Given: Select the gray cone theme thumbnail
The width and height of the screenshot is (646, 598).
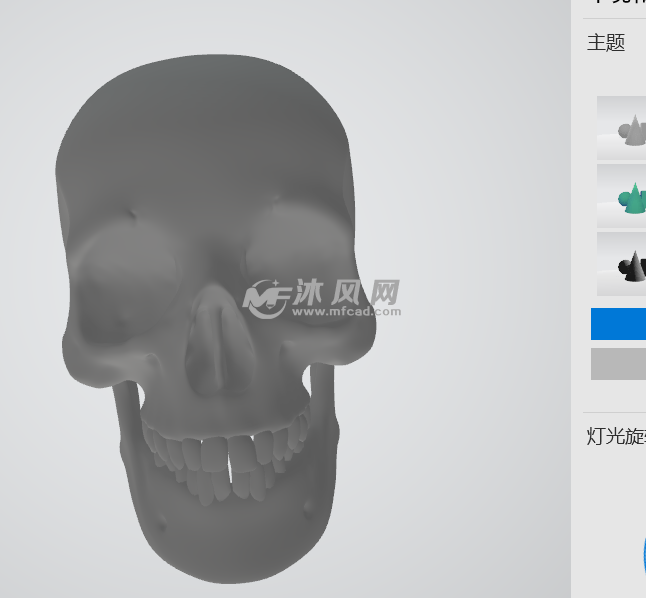Looking at the screenshot, I should pos(621,128).
